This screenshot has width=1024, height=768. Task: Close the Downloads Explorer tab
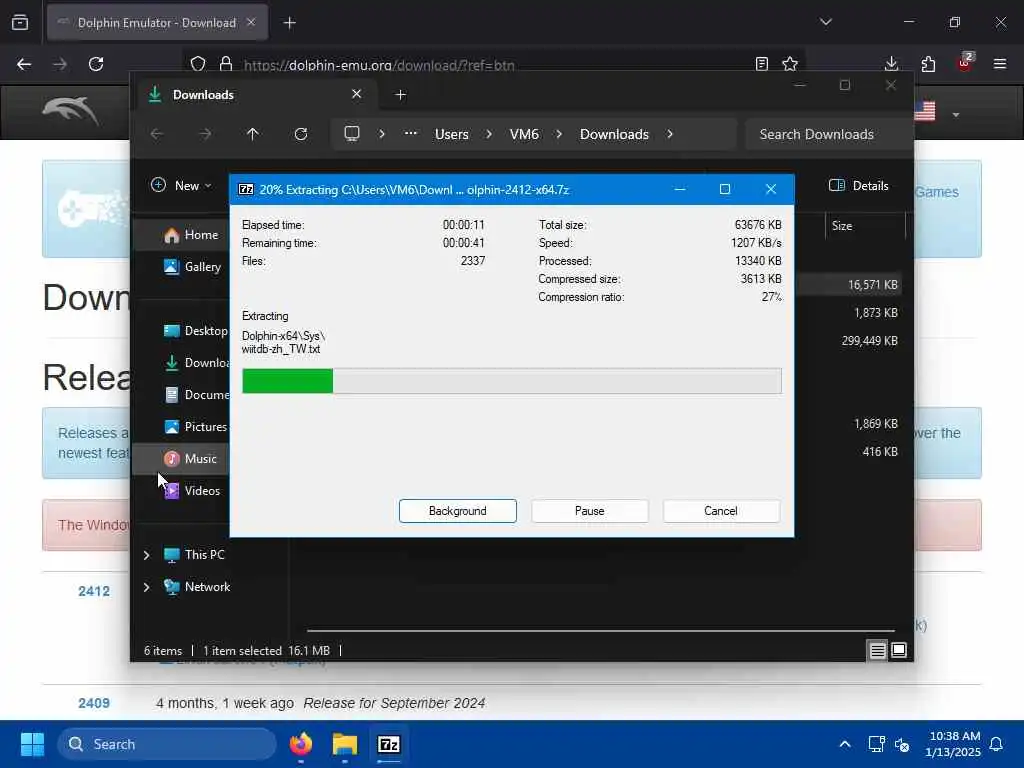coord(357,94)
